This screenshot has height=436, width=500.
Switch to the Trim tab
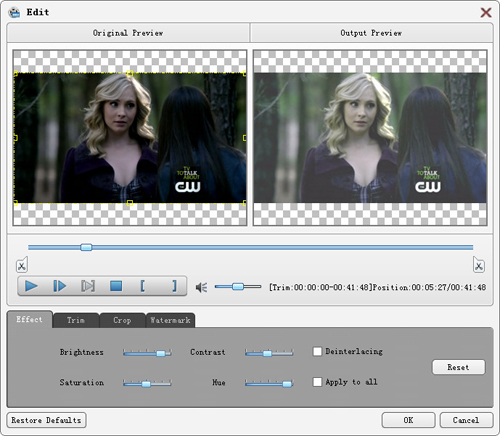76,320
